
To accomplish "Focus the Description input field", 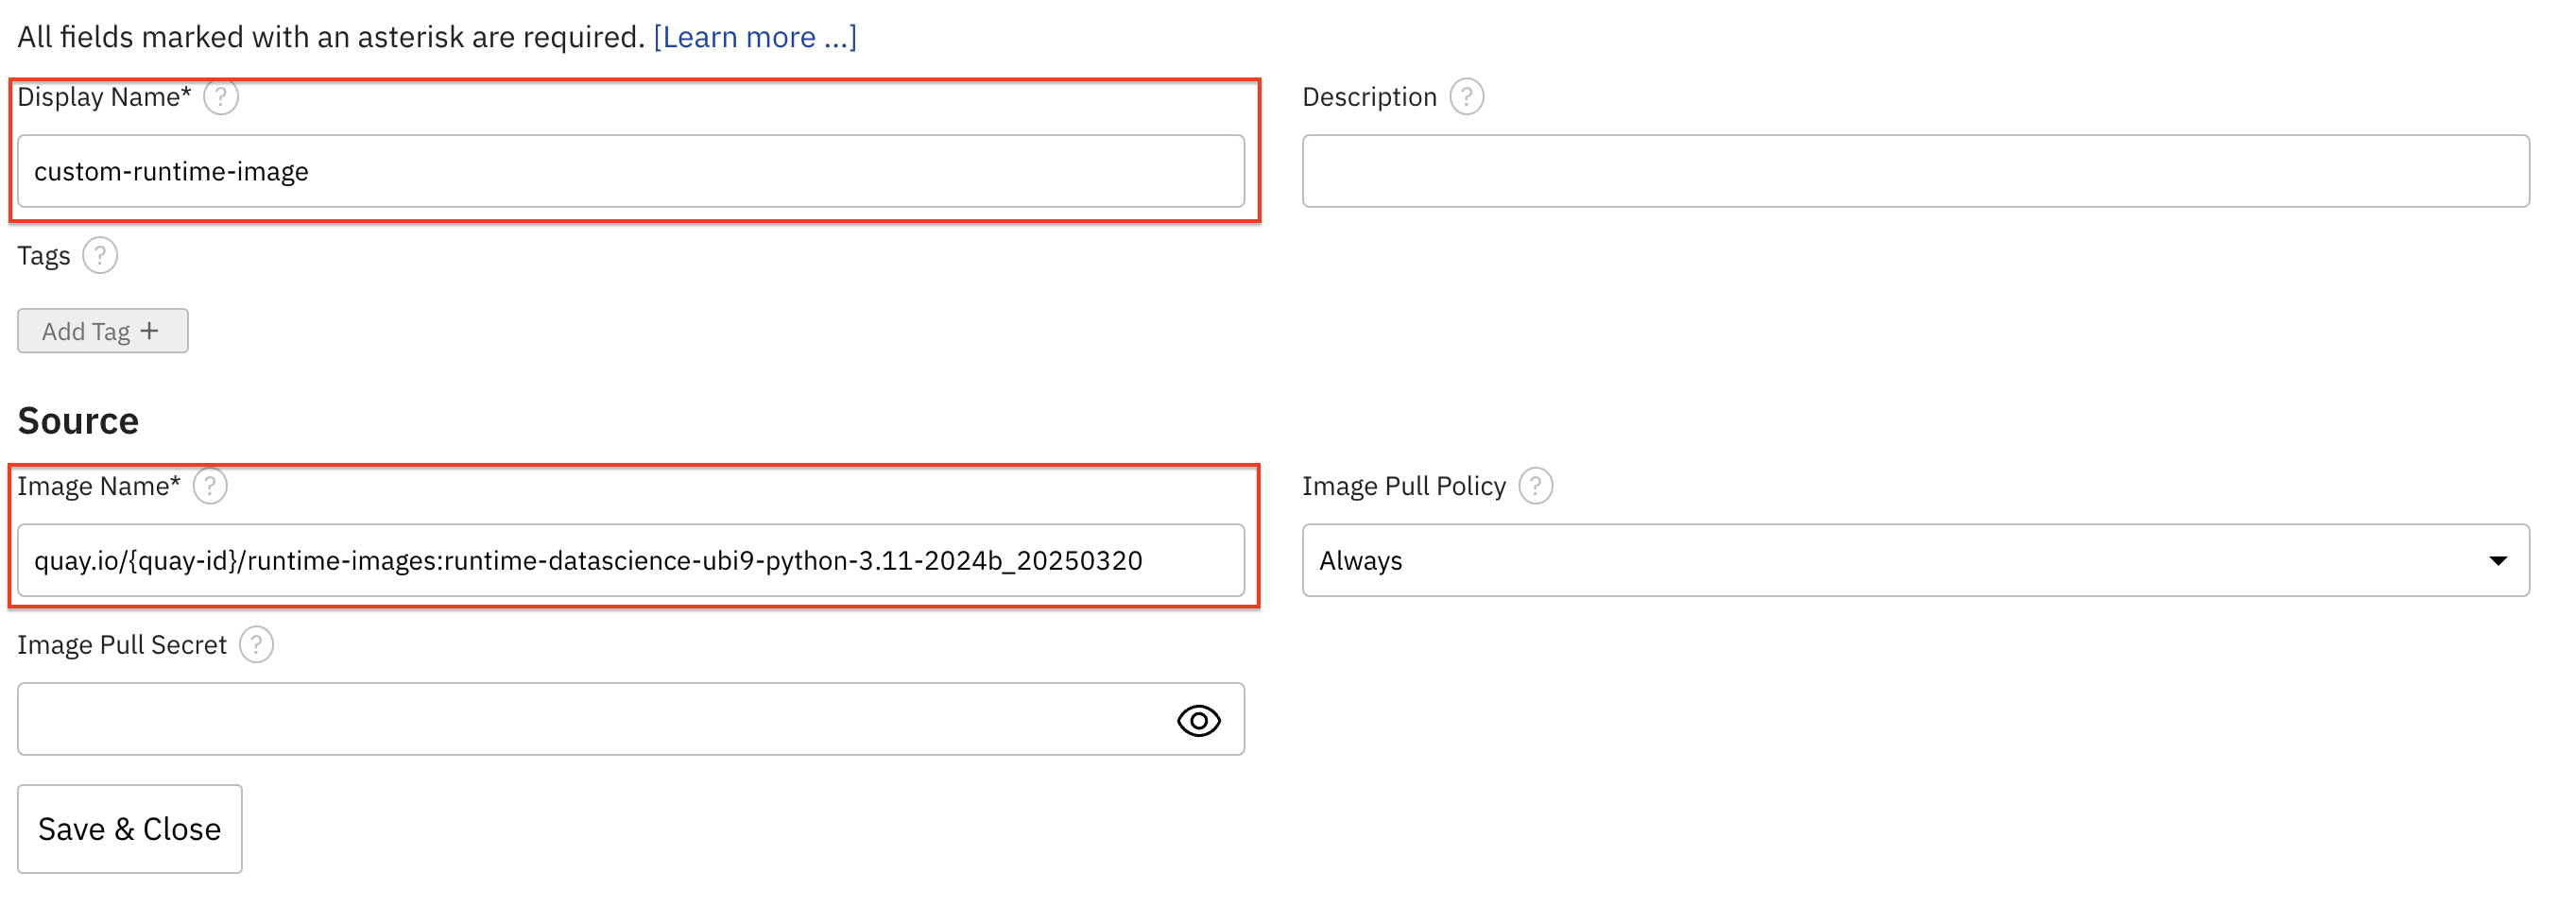I will coord(1915,172).
